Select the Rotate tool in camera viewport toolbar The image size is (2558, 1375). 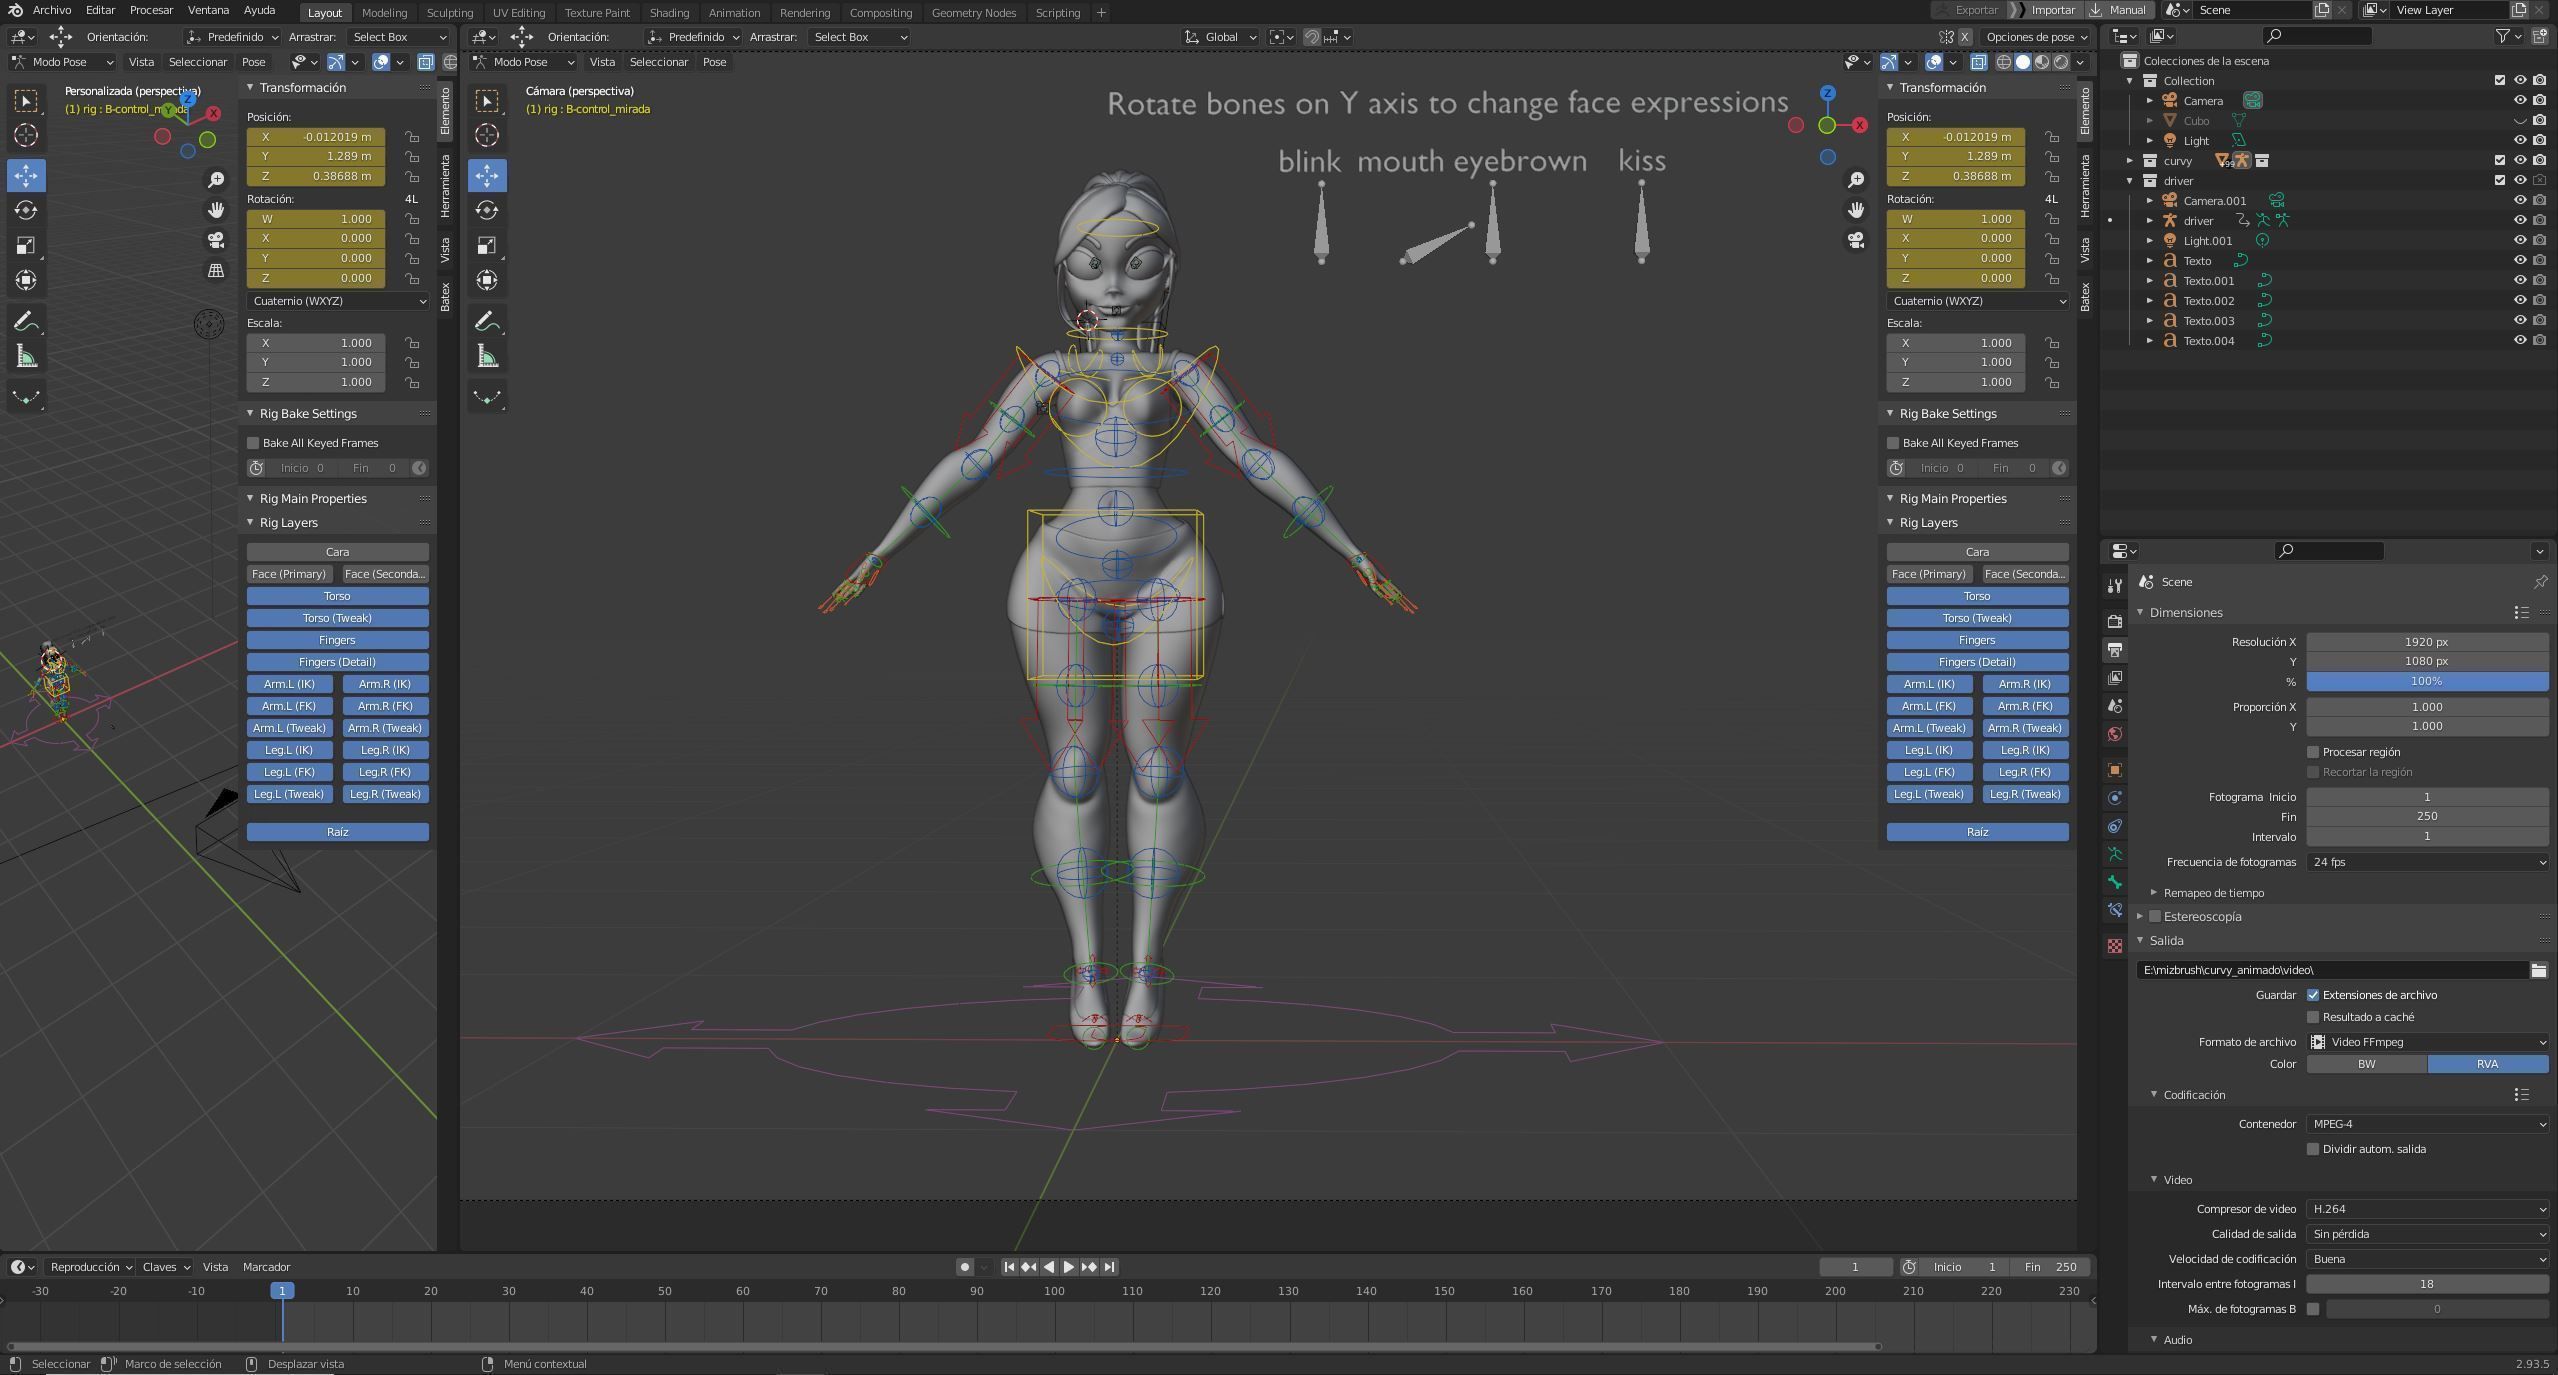coord(487,210)
